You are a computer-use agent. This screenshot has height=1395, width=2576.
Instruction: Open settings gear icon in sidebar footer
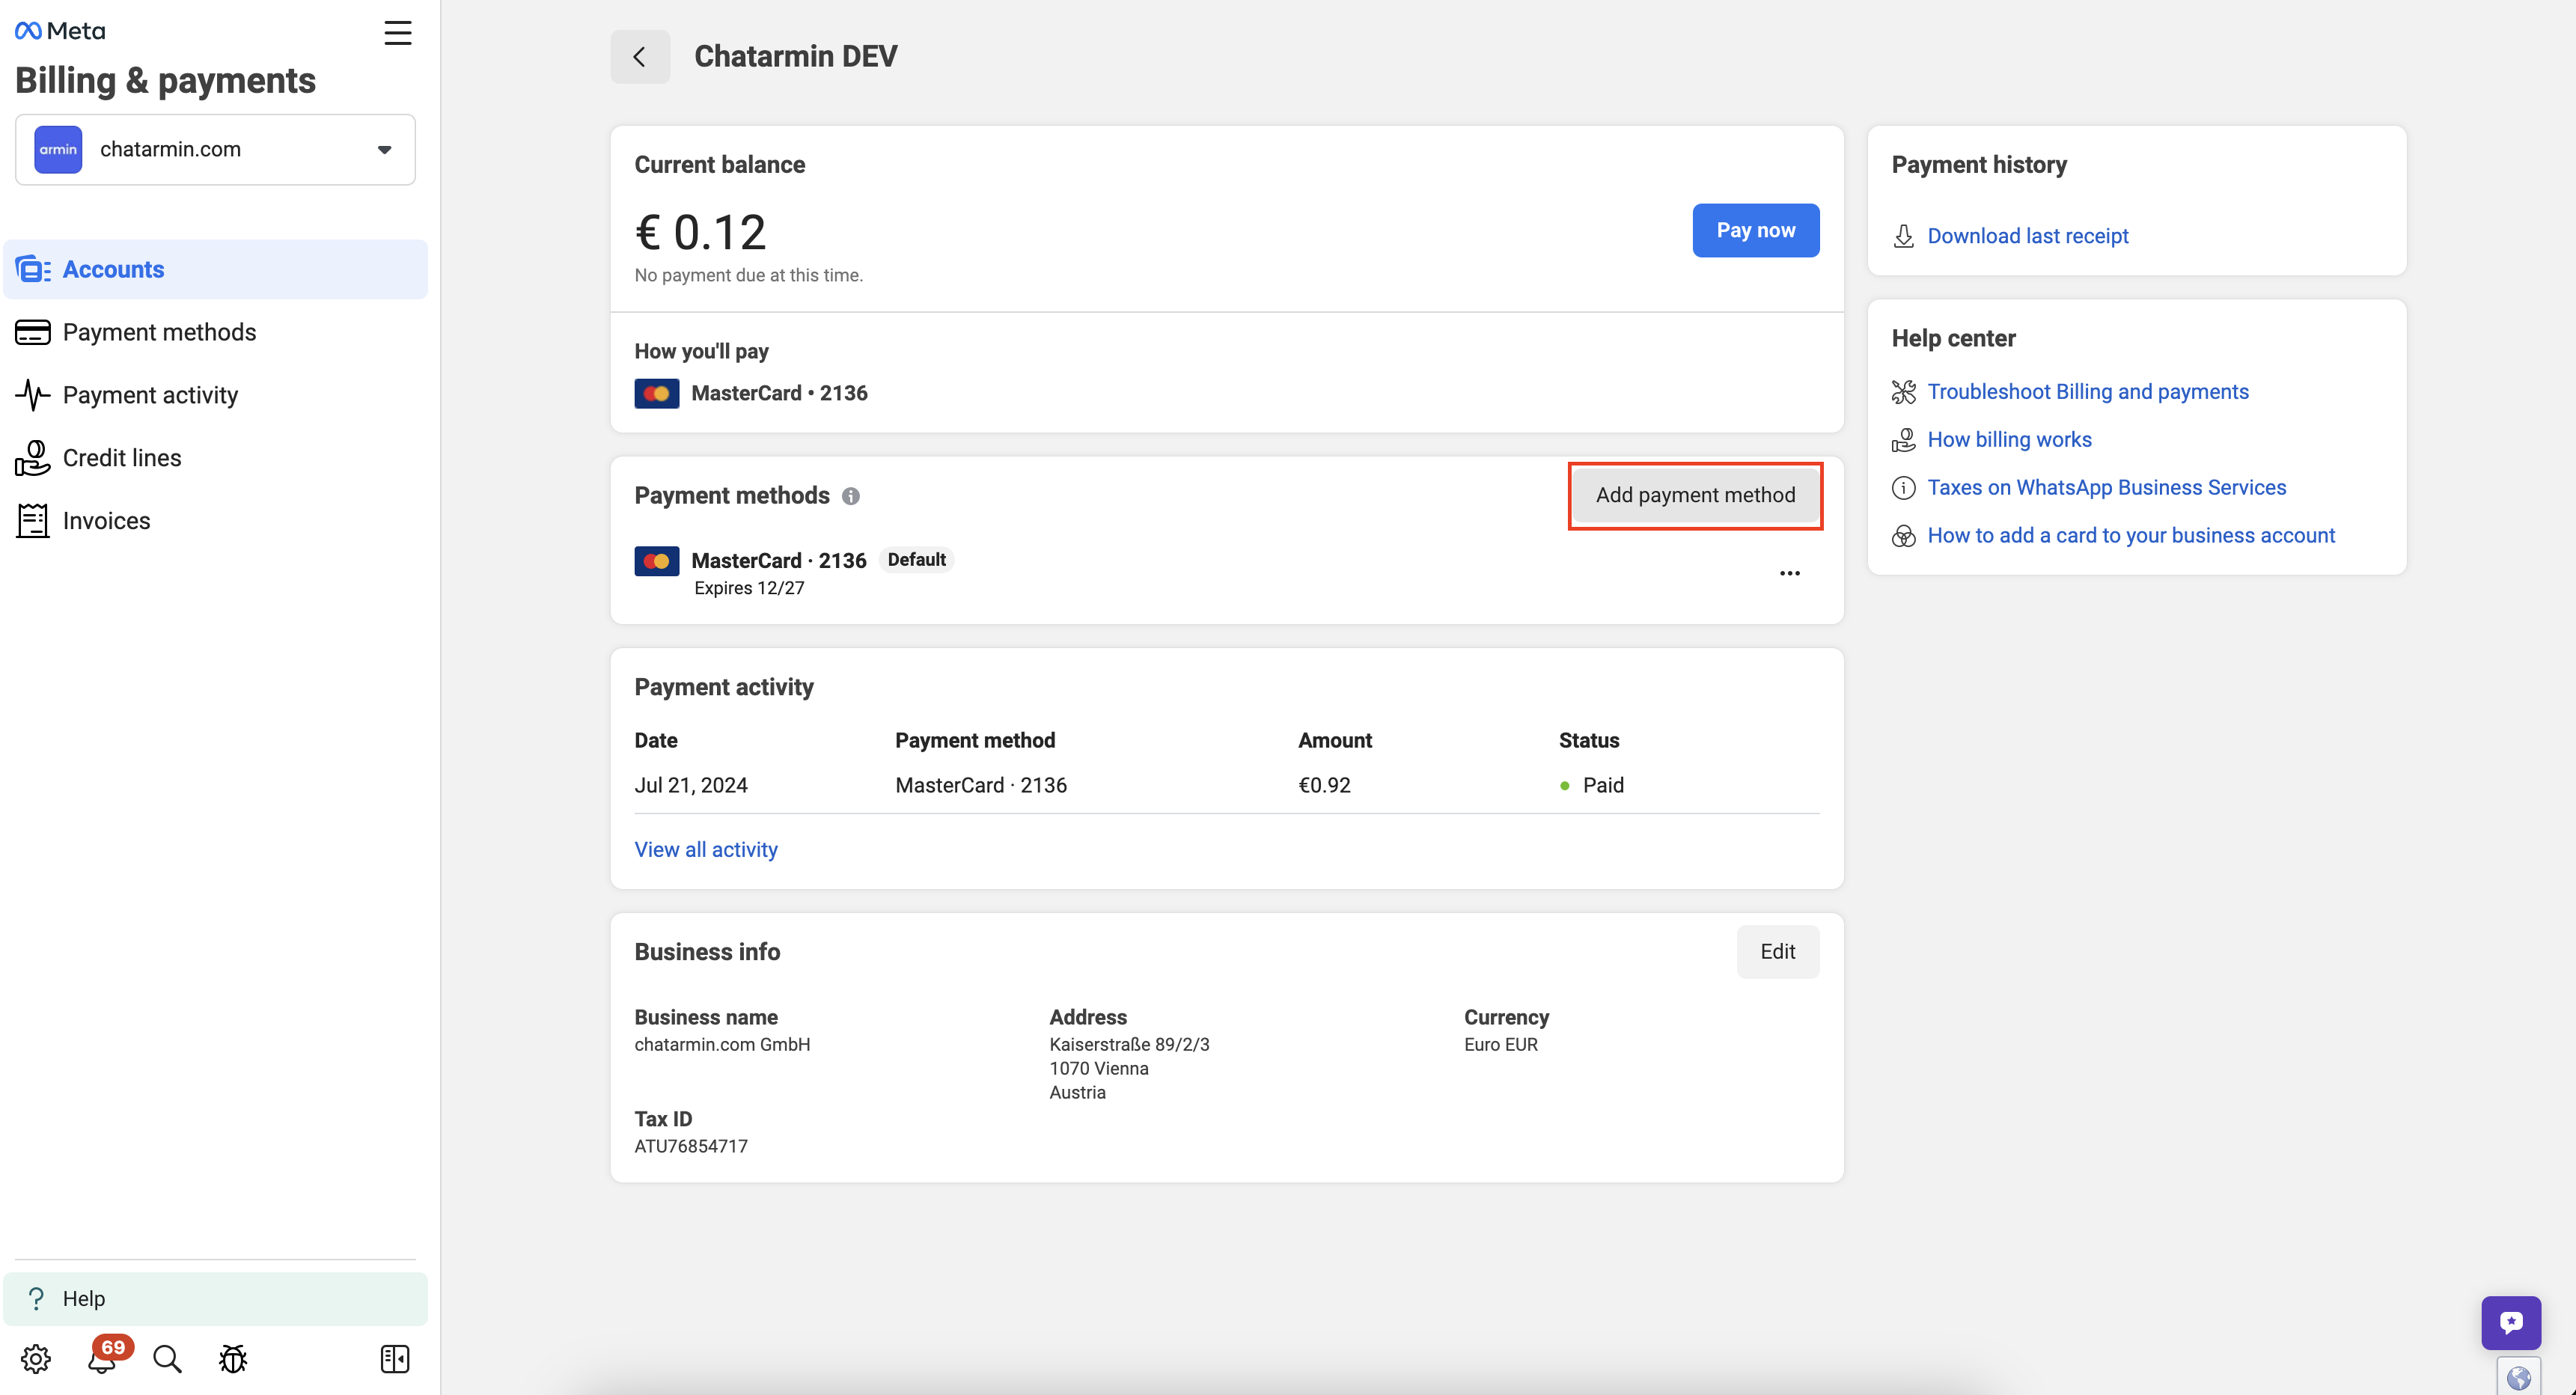point(36,1358)
